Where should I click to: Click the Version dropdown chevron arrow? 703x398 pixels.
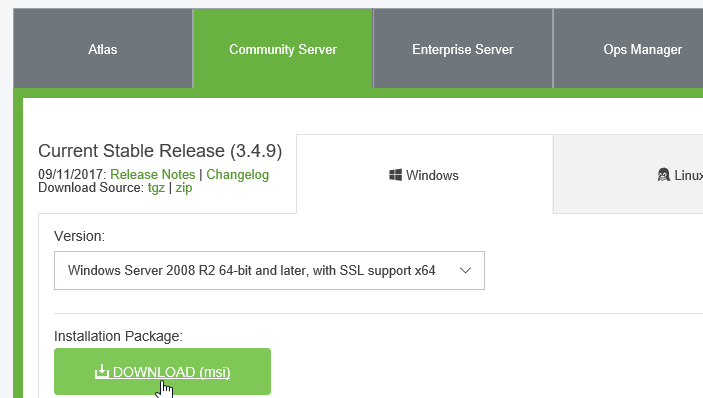465,270
